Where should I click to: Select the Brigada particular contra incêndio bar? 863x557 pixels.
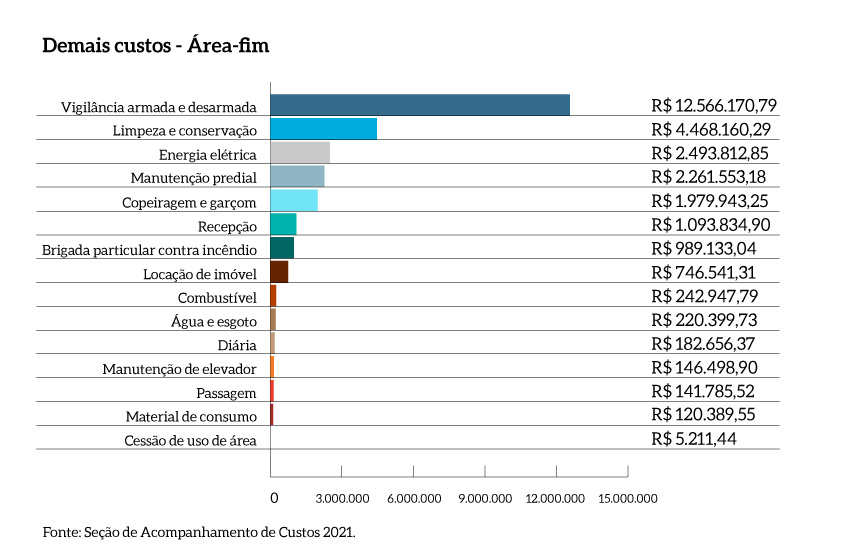(282, 248)
